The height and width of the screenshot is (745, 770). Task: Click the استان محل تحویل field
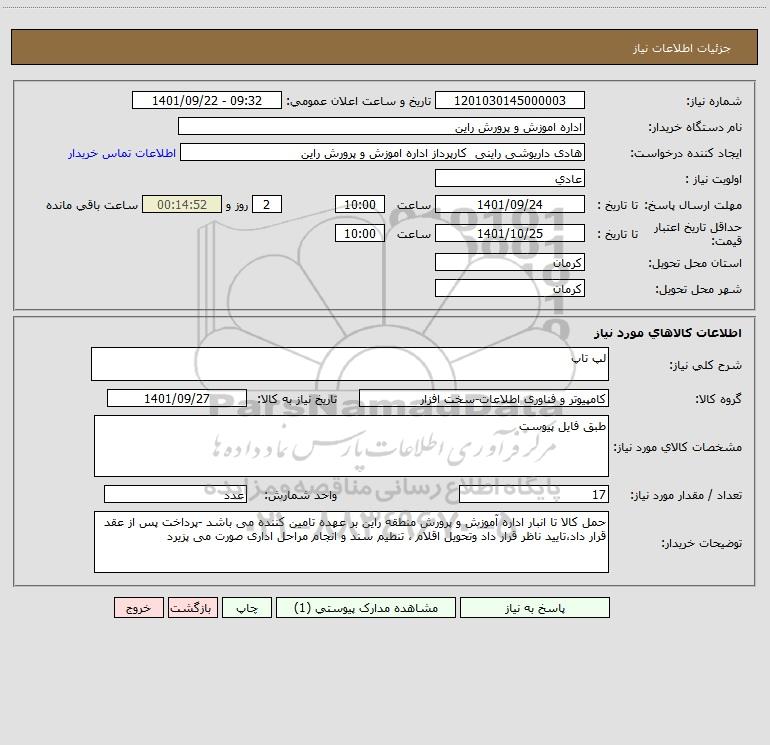coord(510,262)
